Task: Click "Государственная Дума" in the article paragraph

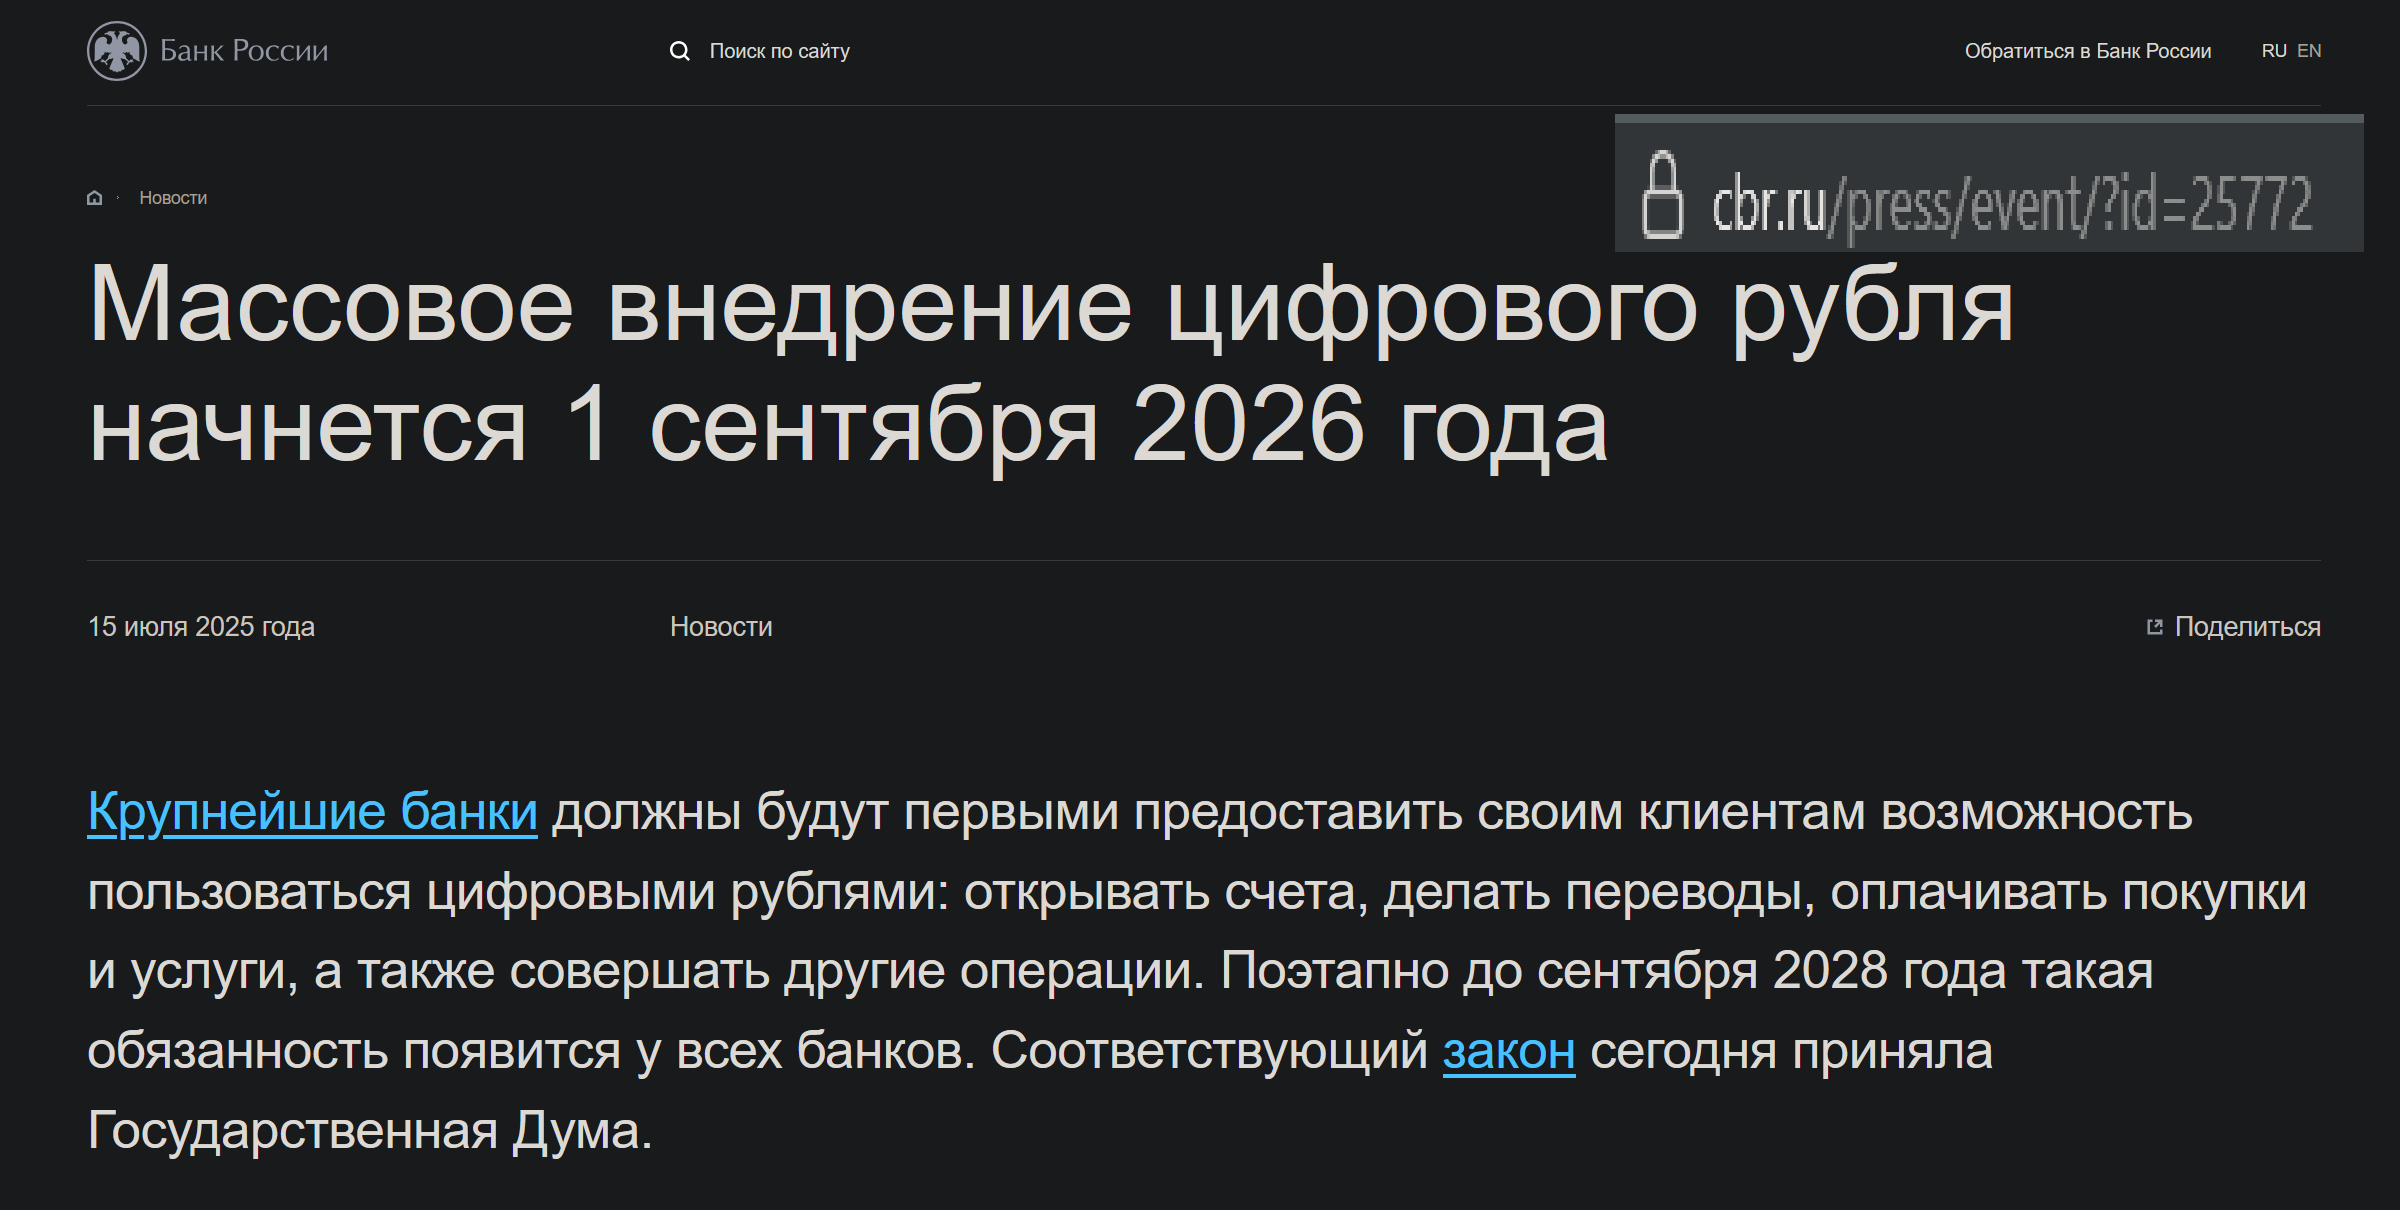Action: pyautogui.click(x=364, y=1131)
